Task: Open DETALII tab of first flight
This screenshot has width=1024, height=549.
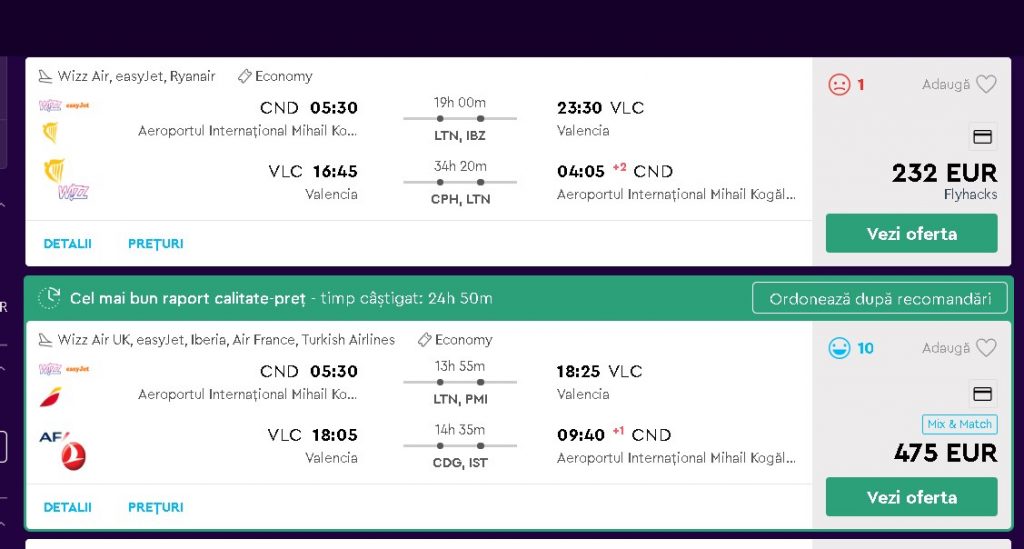Action: tap(67, 243)
